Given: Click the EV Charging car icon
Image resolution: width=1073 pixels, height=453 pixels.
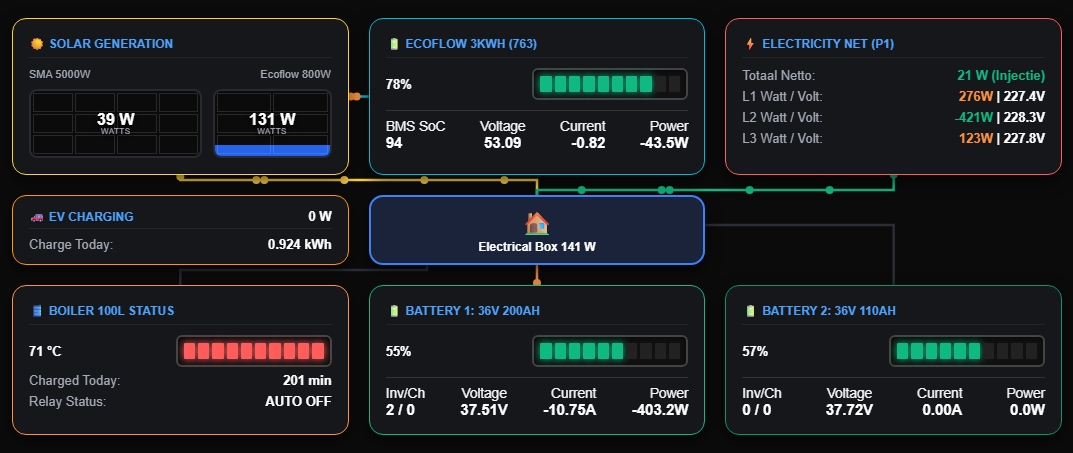Looking at the screenshot, I should [37, 217].
